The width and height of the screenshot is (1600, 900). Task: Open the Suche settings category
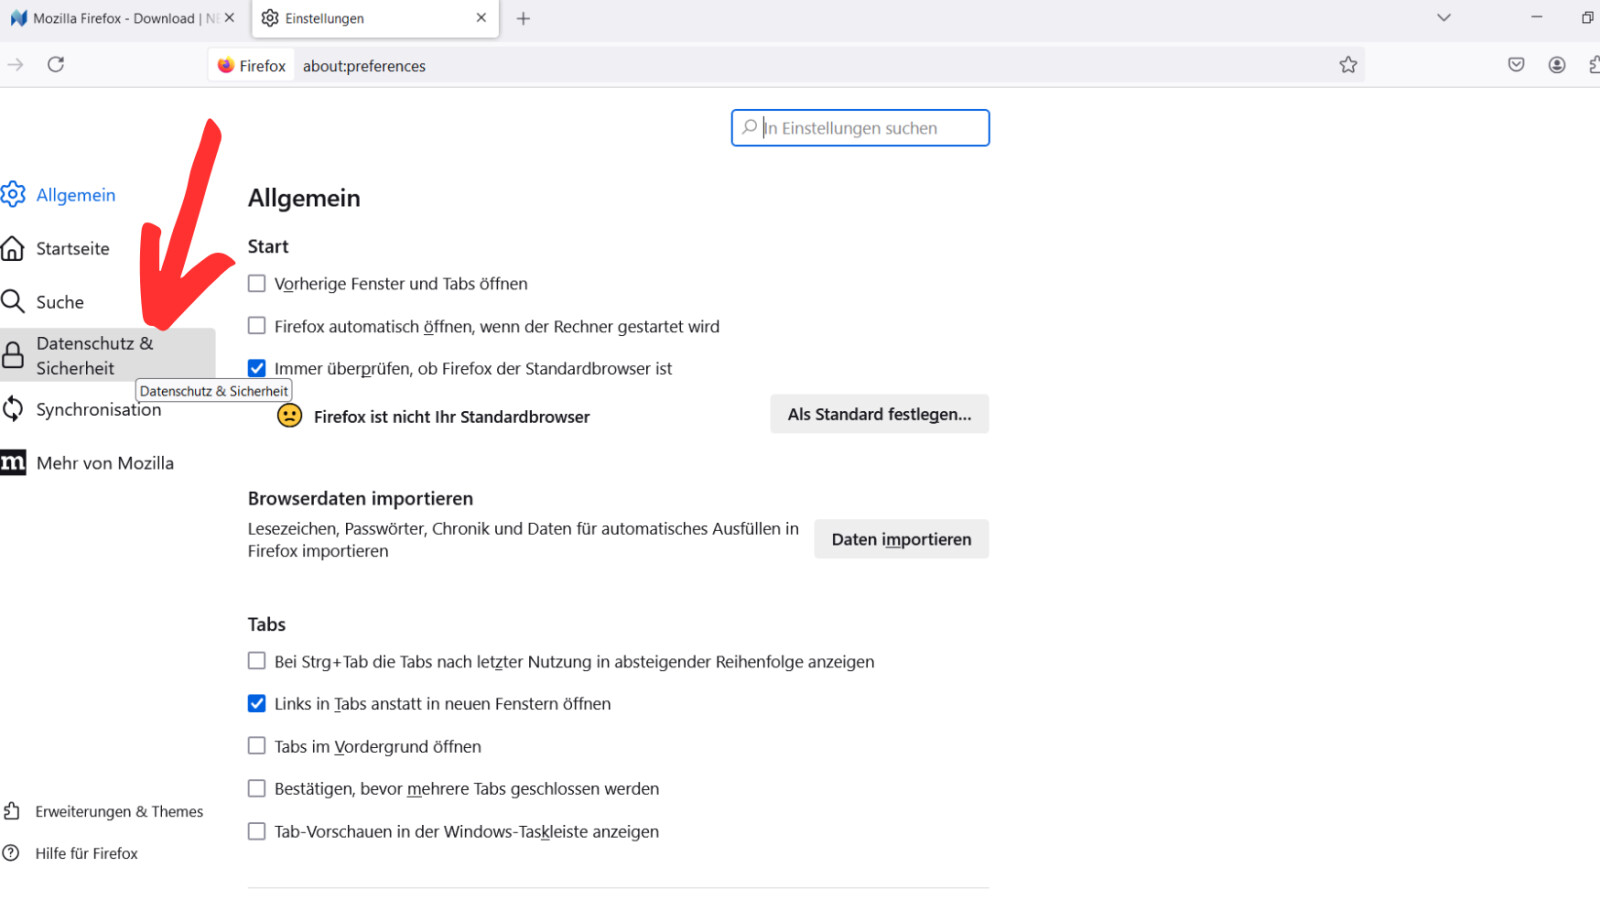pyautogui.click(x=60, y=302)
